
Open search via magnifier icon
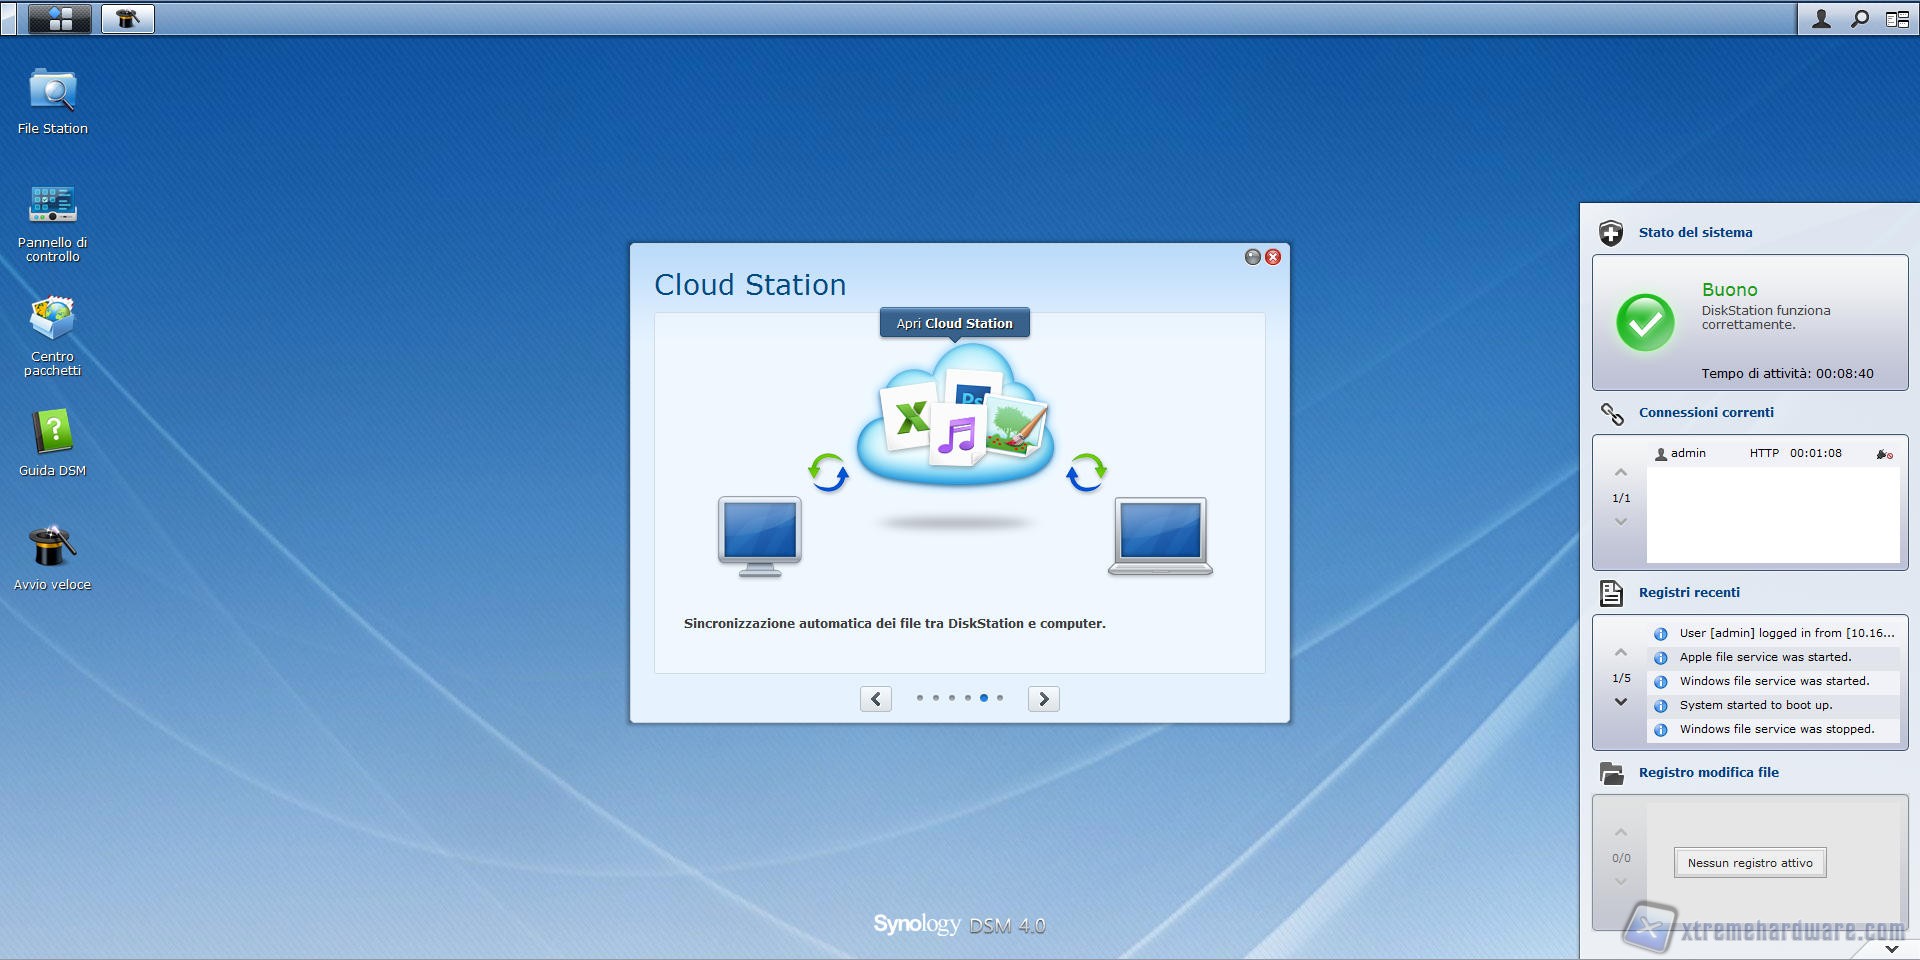(x=1859, y=19)
